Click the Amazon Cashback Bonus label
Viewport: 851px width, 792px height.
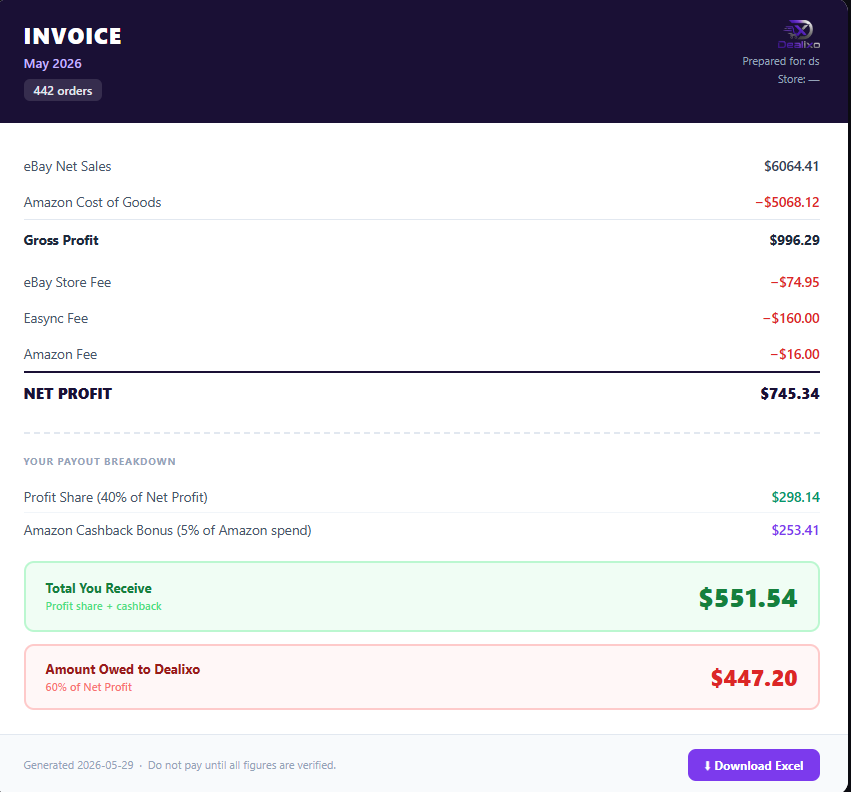(168, 530)
